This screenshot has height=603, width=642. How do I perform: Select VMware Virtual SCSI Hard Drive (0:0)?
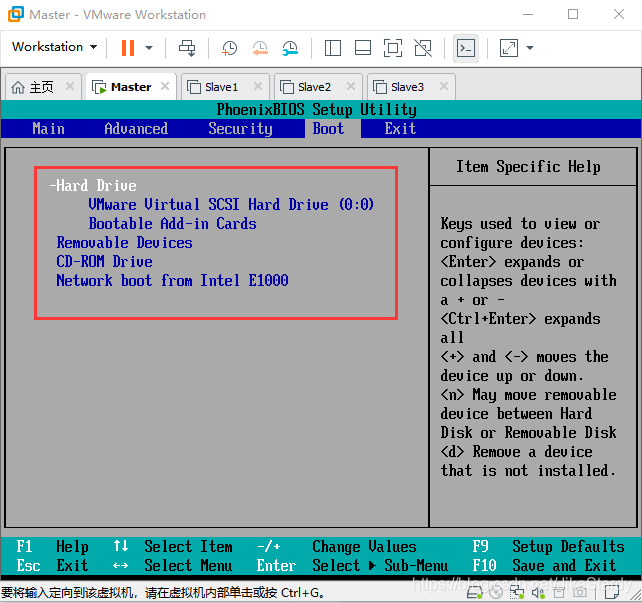231,204
